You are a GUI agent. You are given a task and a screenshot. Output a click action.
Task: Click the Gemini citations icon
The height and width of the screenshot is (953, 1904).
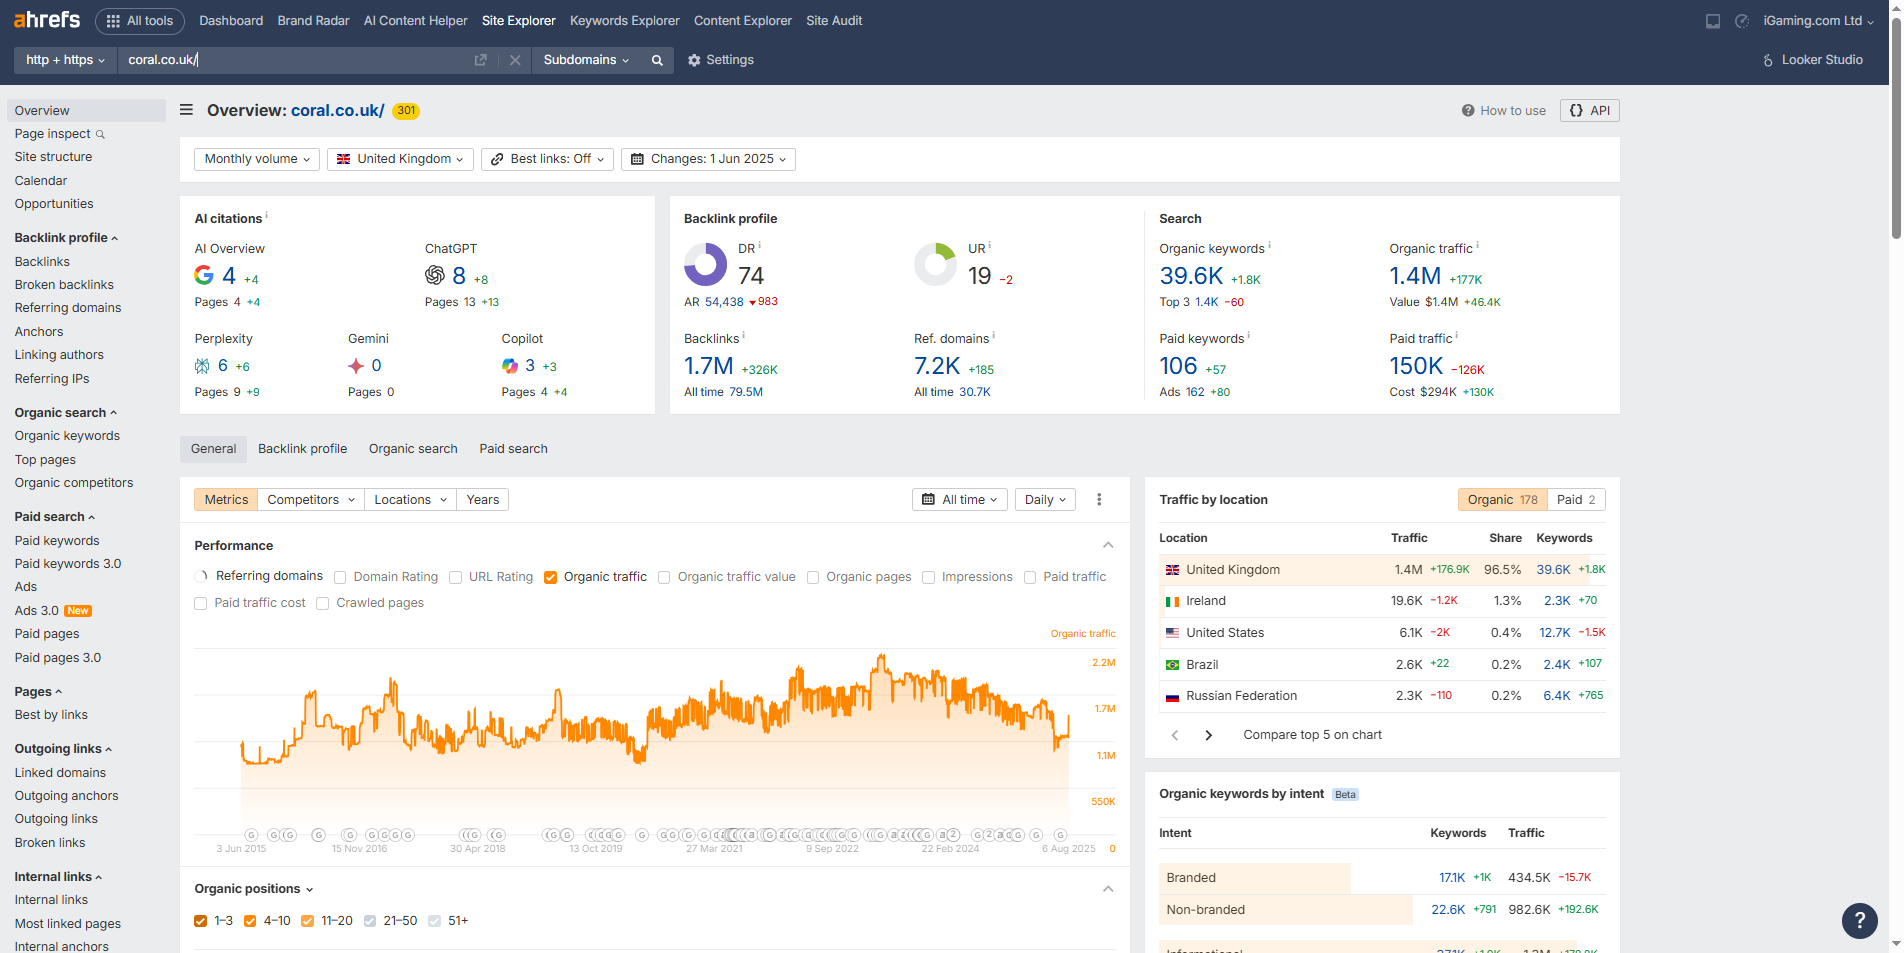click(356, 366)
